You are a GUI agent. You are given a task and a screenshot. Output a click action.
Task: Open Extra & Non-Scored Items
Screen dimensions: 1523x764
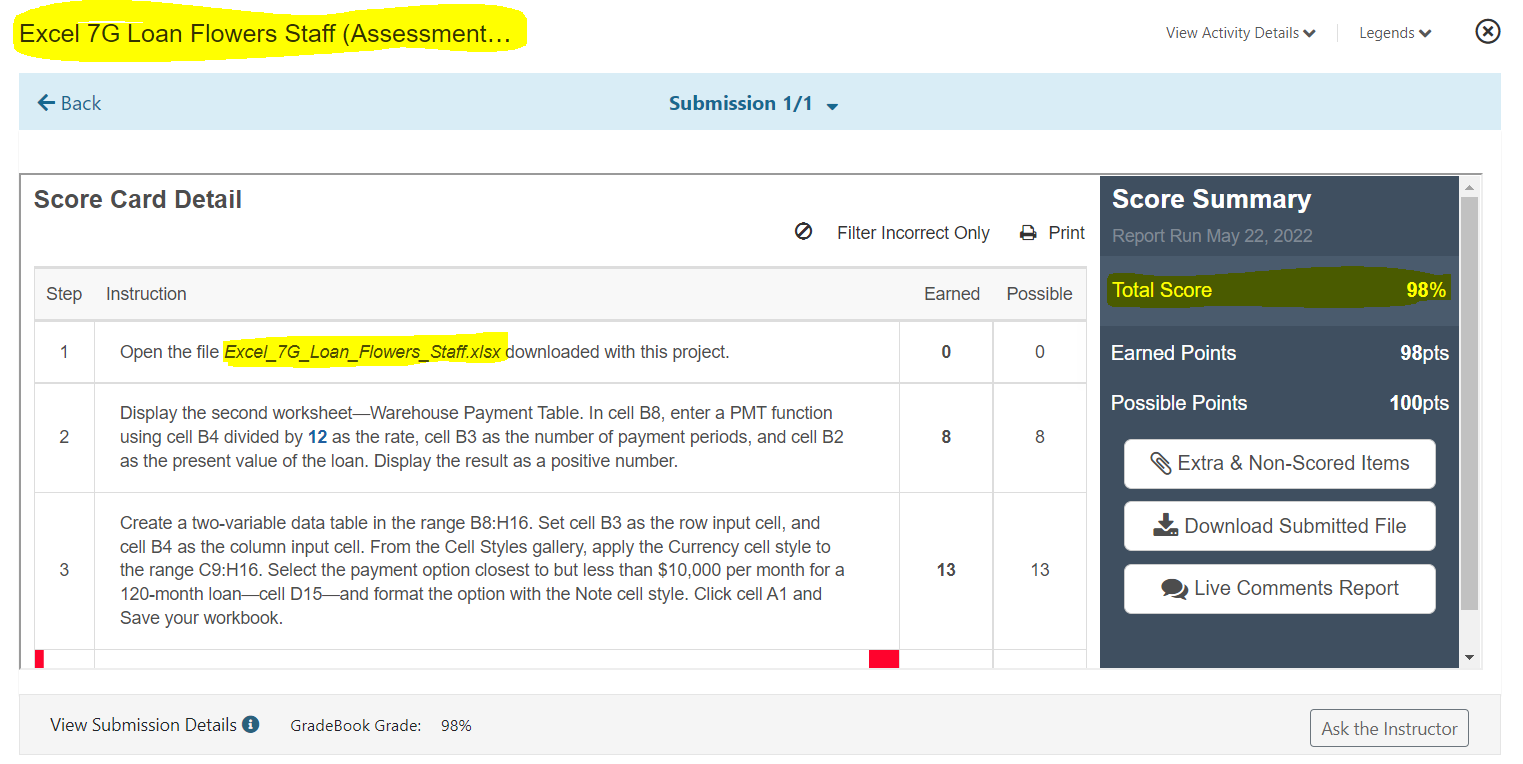pyautogui.click(x=1279, y=464)
